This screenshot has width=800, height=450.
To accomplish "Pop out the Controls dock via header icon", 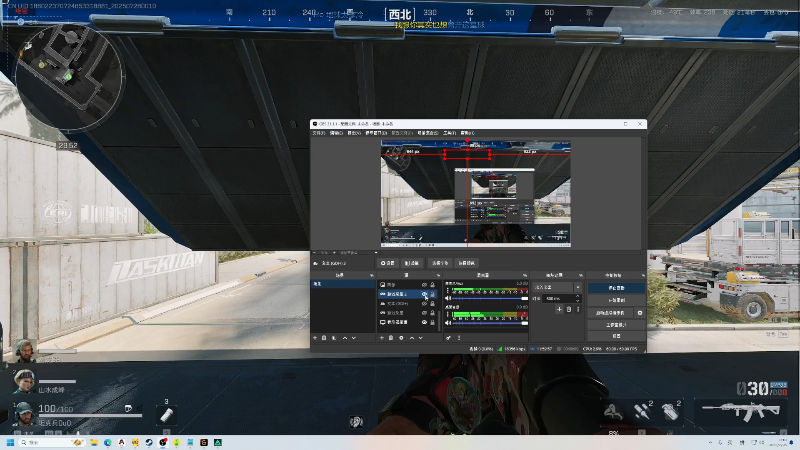I will coord(643,276).
